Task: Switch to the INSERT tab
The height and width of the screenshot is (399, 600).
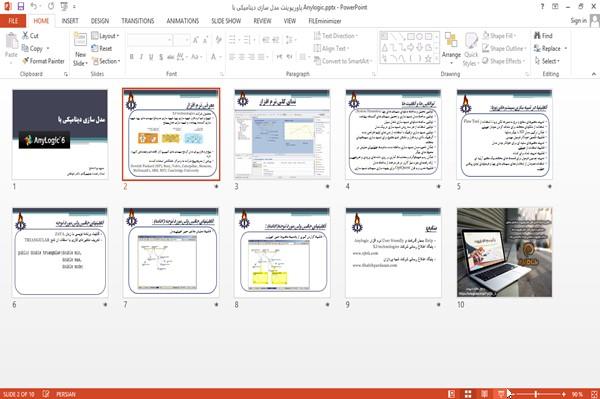Action: coord(70,21)
